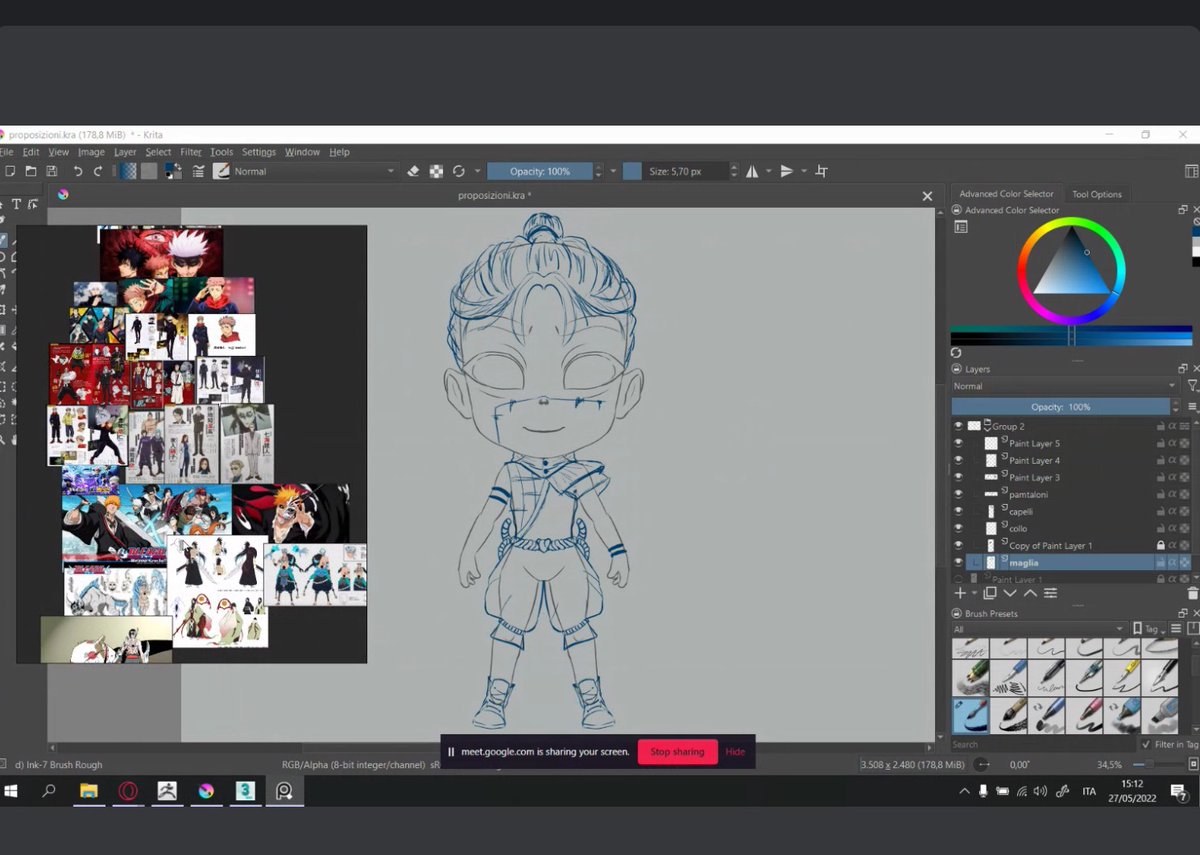Screen dimensions: 1200x855
Task: Click the color selector settings icon
Action: pos(961,227)
